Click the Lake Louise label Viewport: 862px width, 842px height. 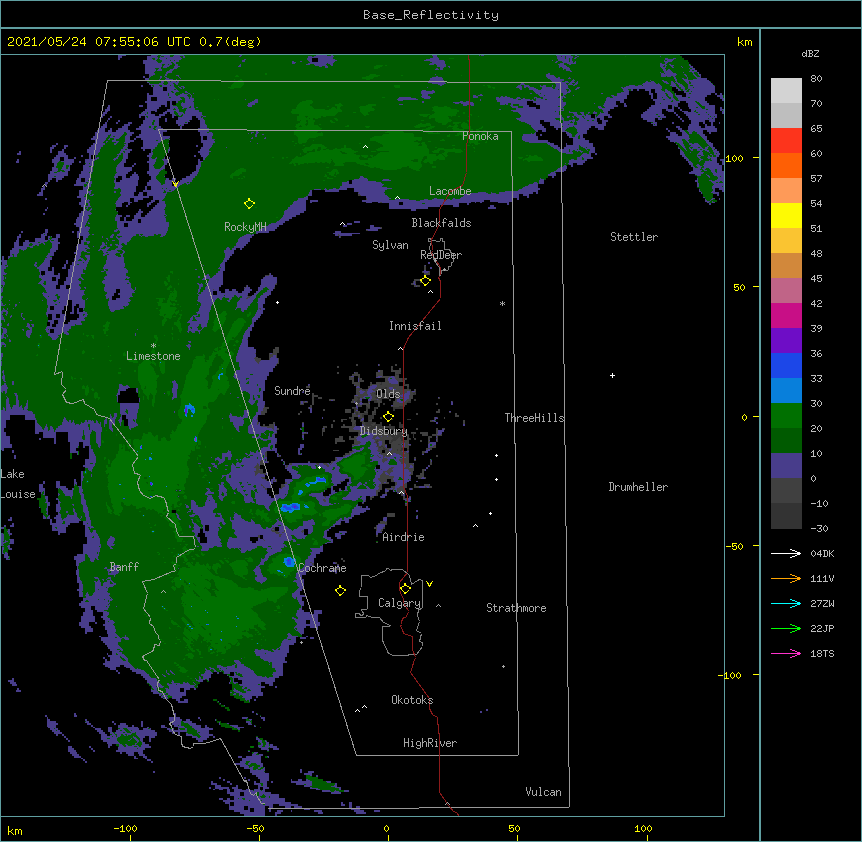pyautogui.click(x=18, y=484)
